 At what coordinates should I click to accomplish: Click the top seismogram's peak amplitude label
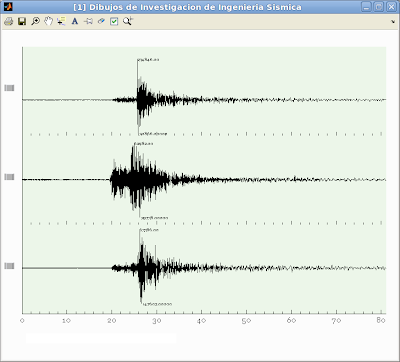pos(148,60)
